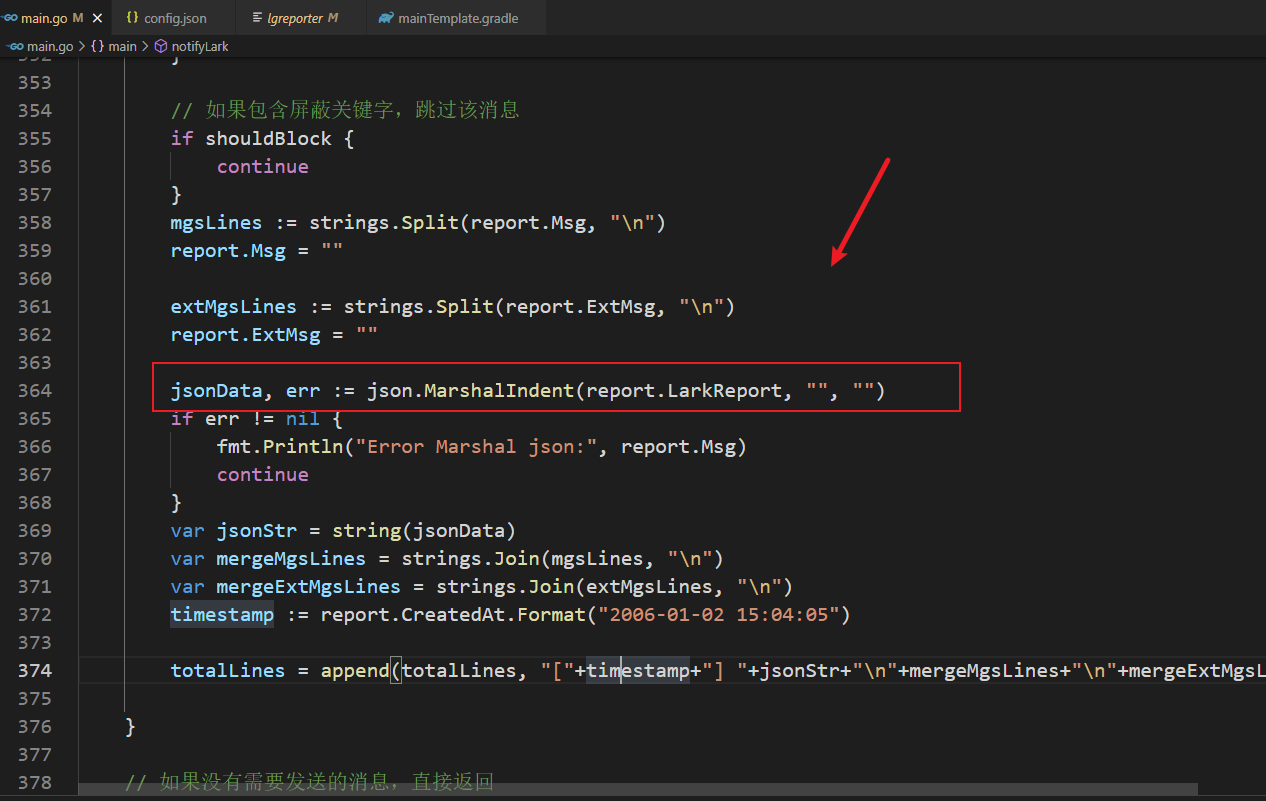Click the append function on line 374

click(355, 670)
